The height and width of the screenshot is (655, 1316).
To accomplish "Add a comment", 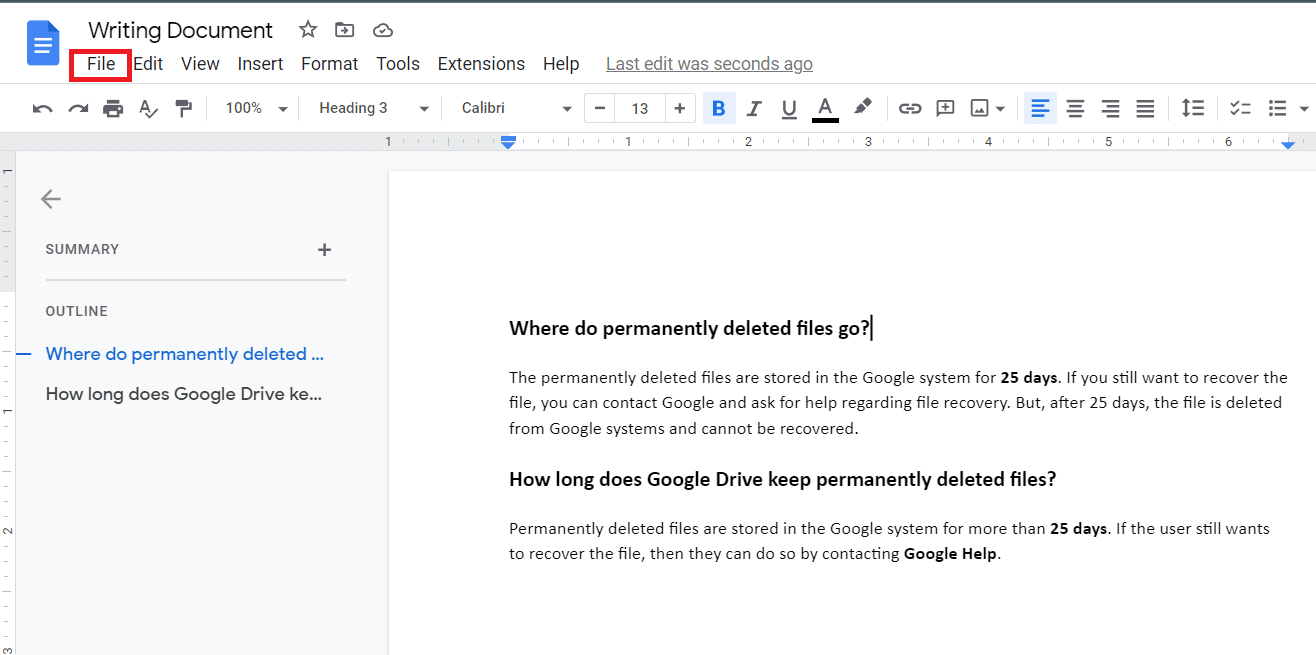I will click(945, 108).
